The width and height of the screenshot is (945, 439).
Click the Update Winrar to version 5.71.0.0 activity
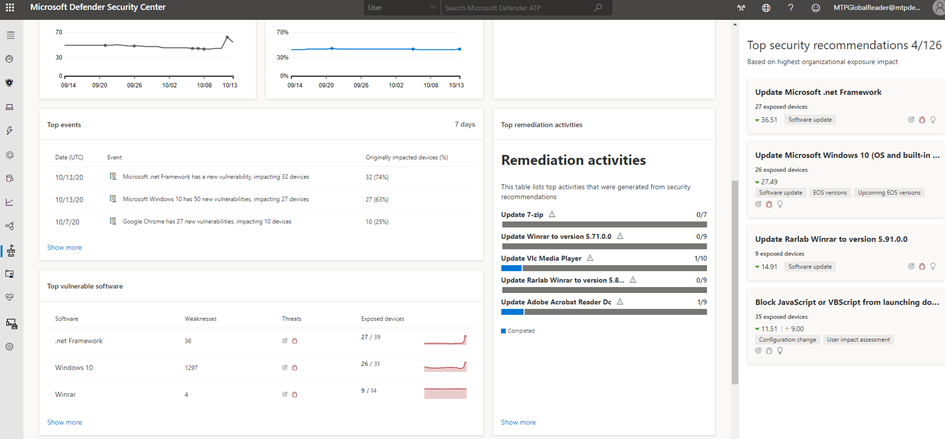tap(556, 236)
